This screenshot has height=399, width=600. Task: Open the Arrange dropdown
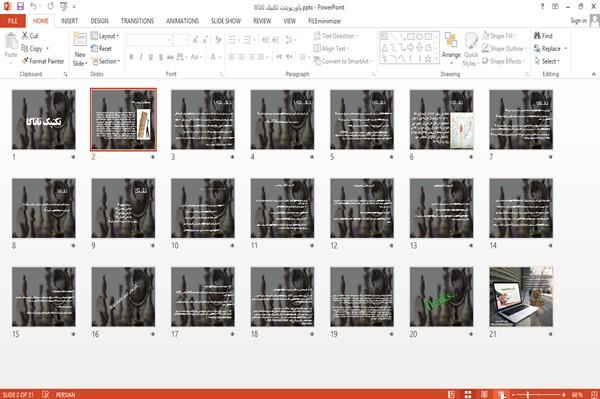(x=451, y=49)
